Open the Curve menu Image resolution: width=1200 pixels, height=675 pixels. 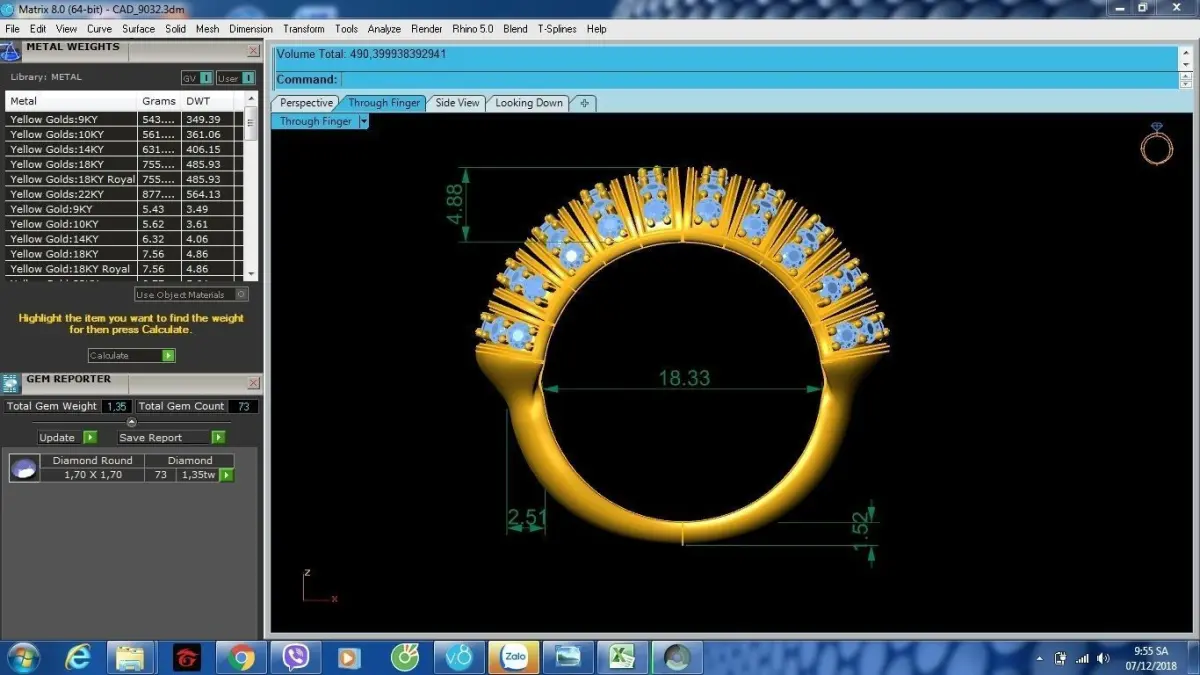click(x=99, y=29)
